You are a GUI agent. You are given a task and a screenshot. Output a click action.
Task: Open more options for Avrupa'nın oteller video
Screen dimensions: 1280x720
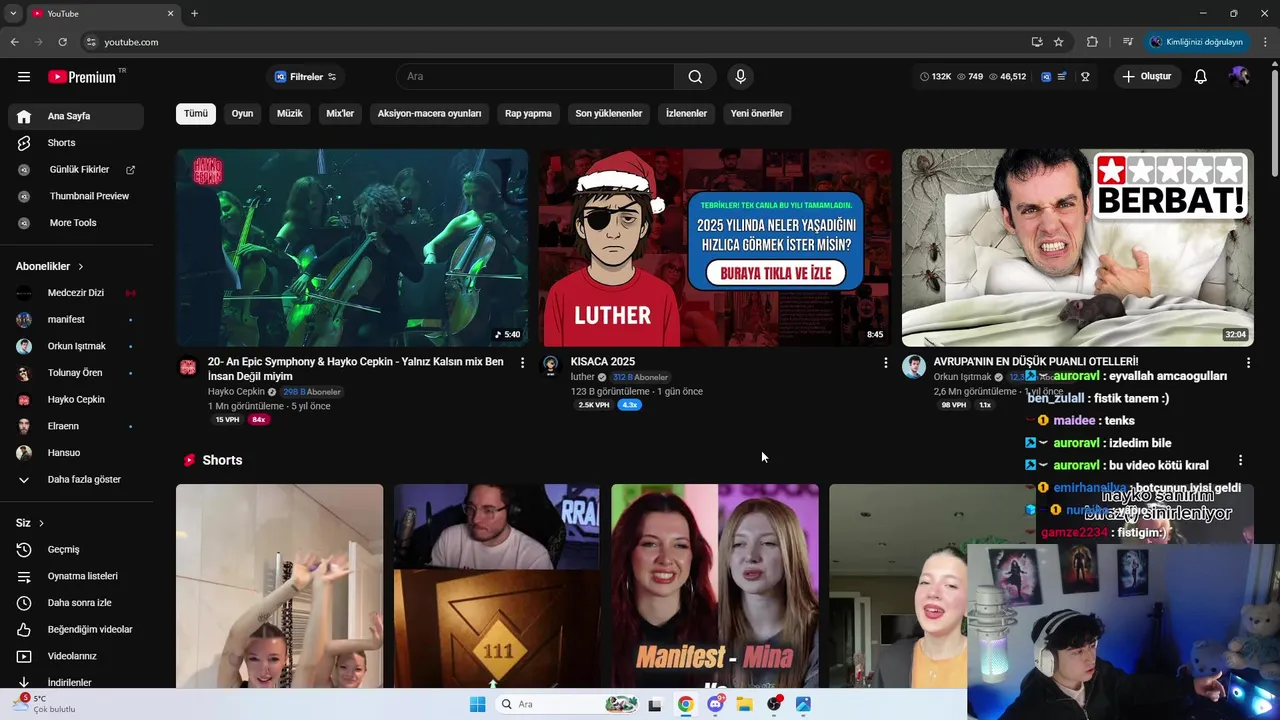[x=1248, y=362]
